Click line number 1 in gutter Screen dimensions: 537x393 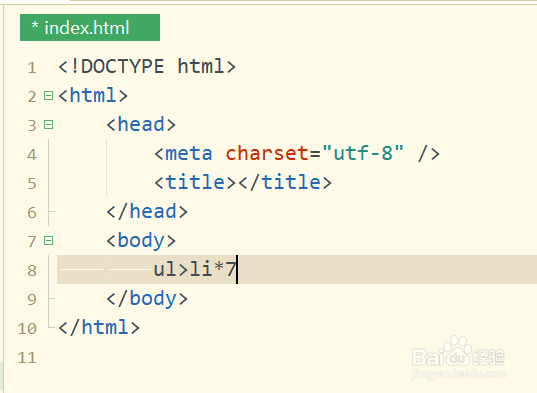tap(32, 68)
